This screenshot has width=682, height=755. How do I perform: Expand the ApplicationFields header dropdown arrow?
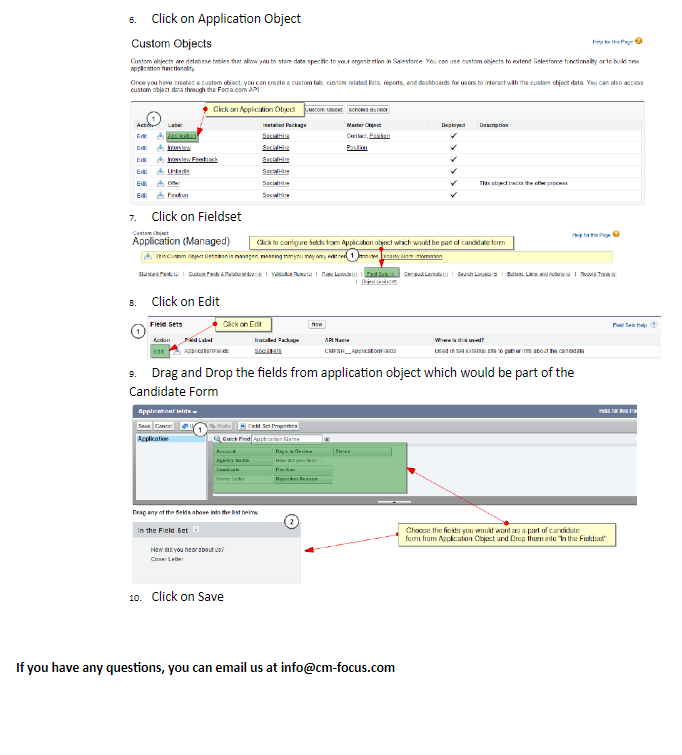(x=195, y=412)
